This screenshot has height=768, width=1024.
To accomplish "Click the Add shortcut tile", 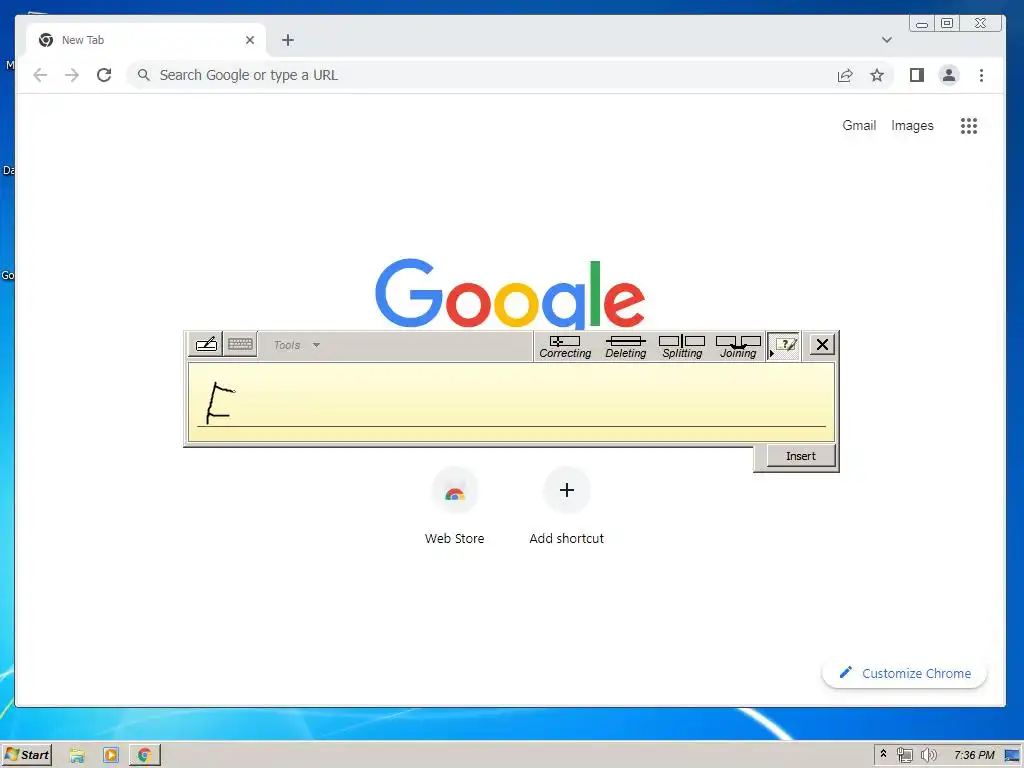I will click(567, 507).
